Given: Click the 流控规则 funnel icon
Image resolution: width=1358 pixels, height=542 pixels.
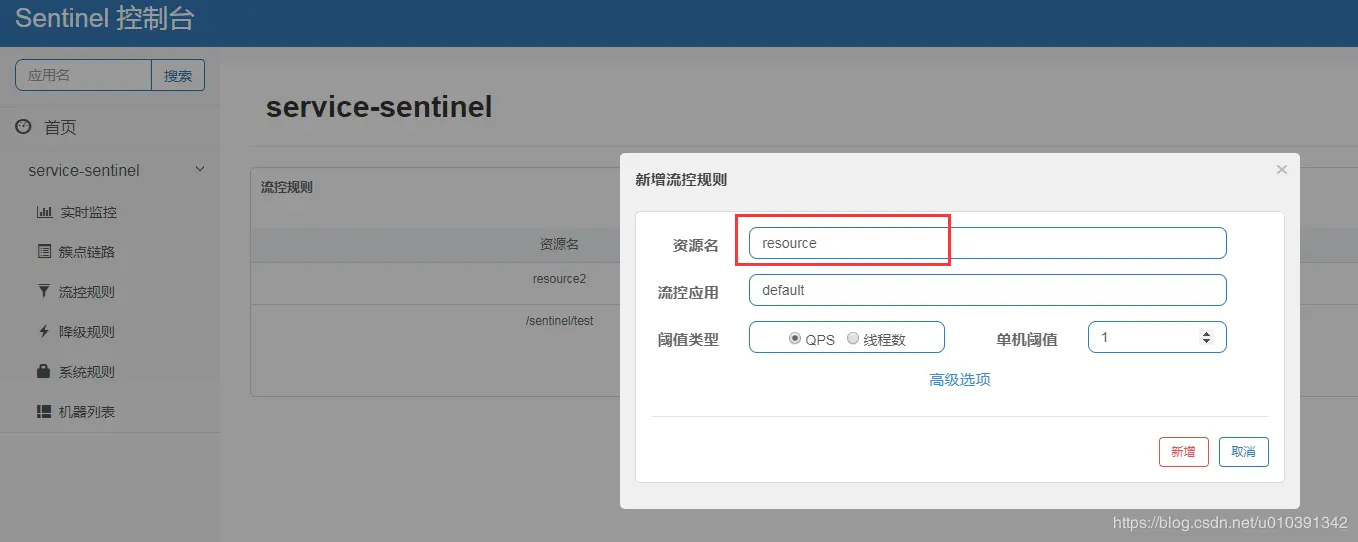Looking at the screenshot, I should [44, 292].
